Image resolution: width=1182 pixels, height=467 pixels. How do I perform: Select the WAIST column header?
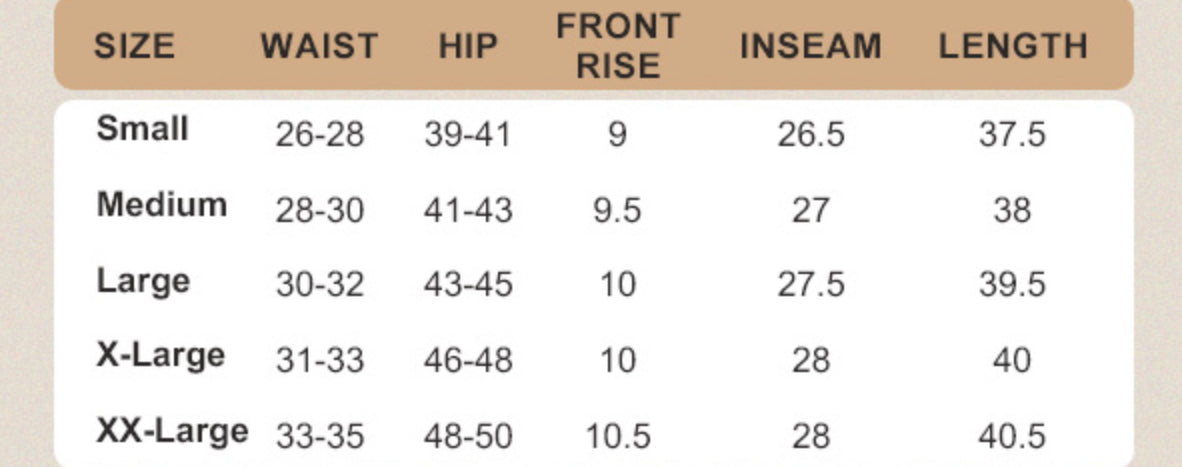point(320,47)
